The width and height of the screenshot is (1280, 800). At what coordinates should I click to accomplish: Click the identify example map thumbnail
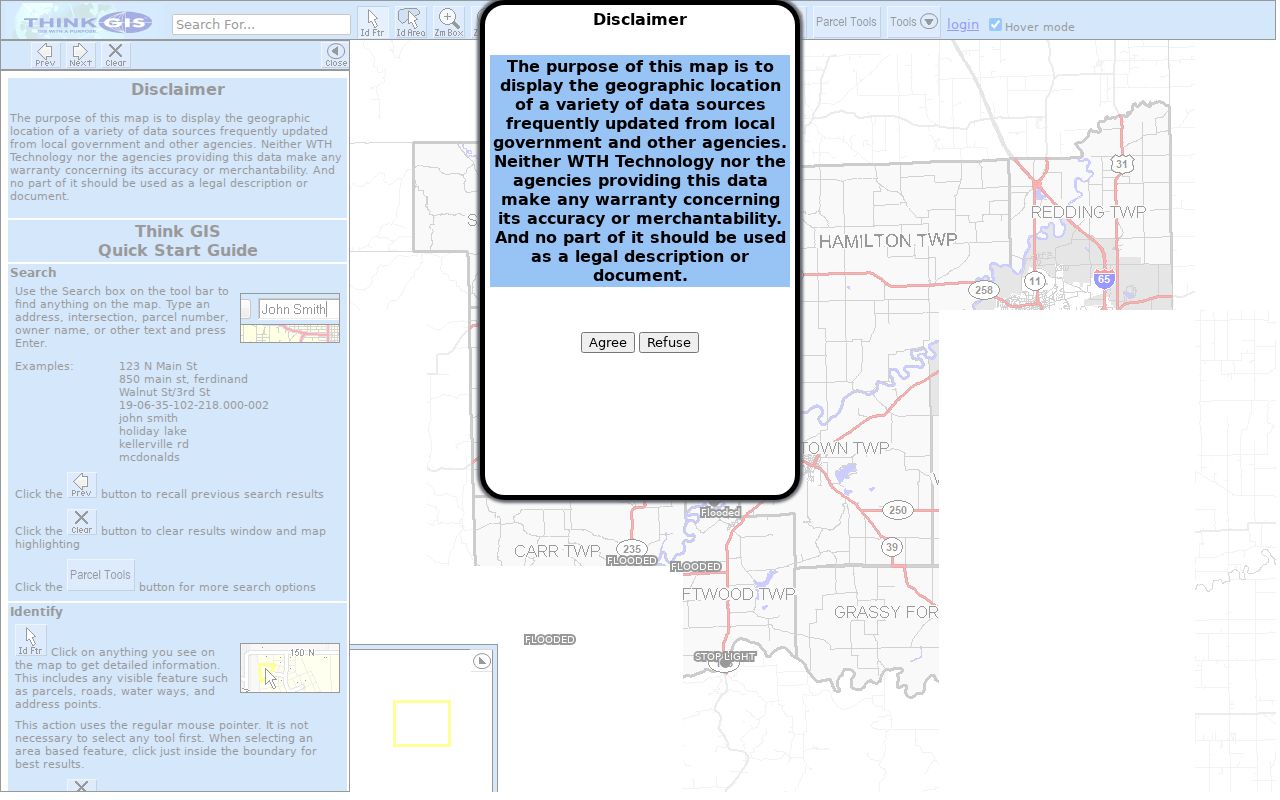click(x=290, y=668)
